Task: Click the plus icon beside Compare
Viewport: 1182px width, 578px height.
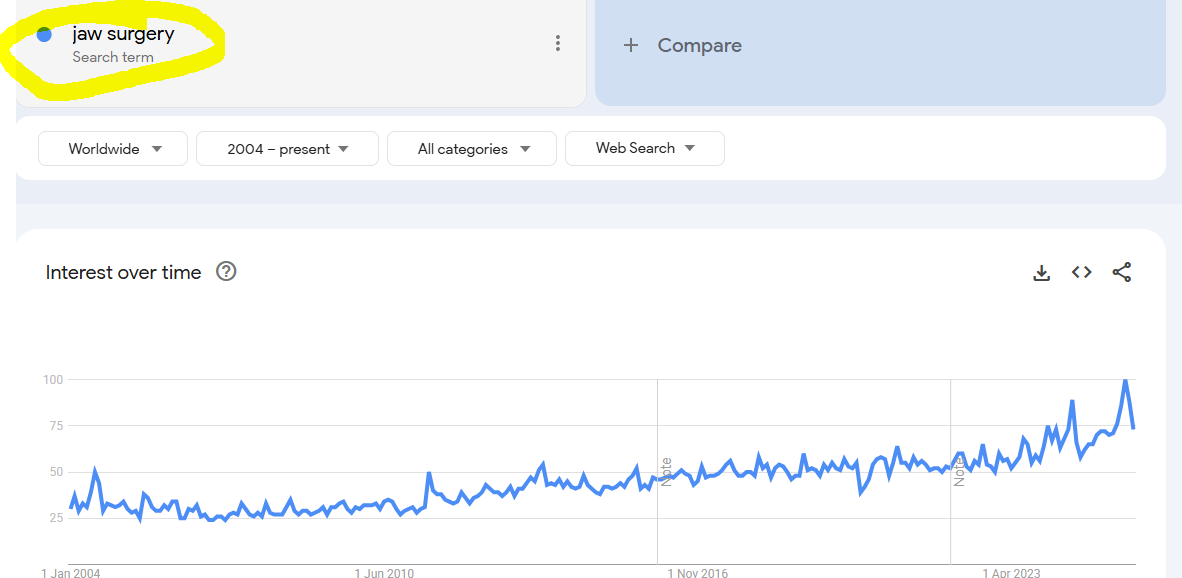Action: (630, 45)
